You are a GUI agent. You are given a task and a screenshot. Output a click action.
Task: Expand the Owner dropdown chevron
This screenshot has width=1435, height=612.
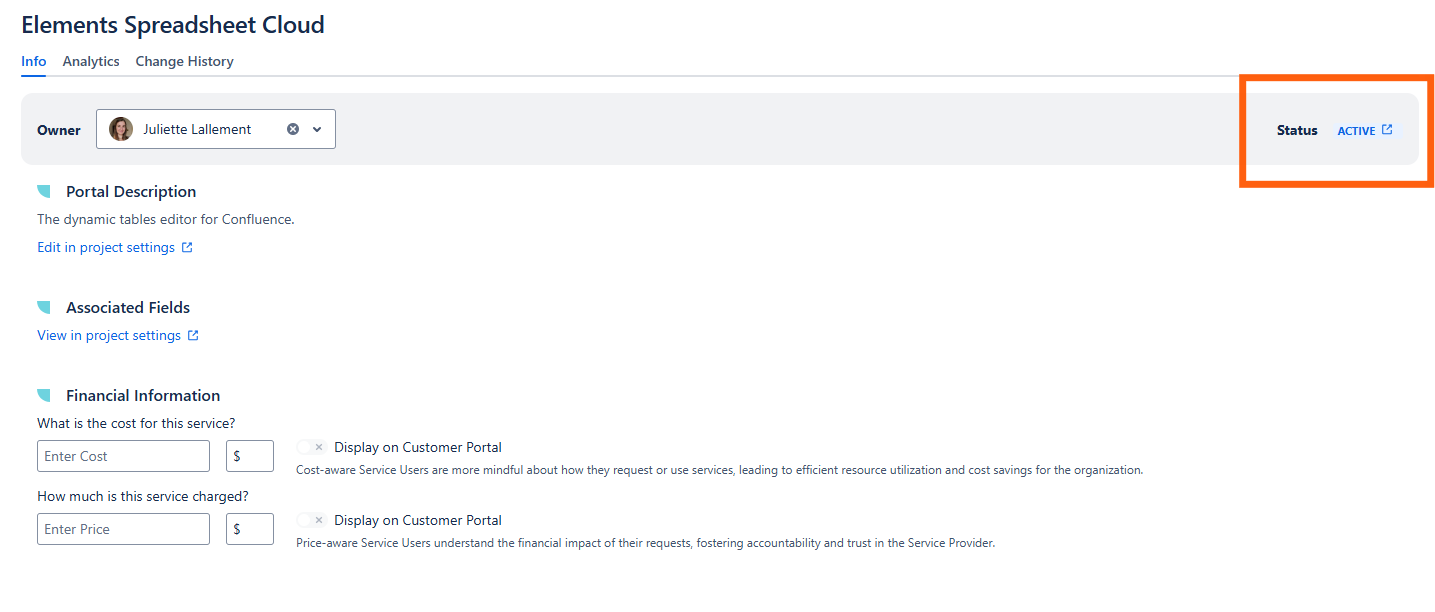[x=317, y=129]
